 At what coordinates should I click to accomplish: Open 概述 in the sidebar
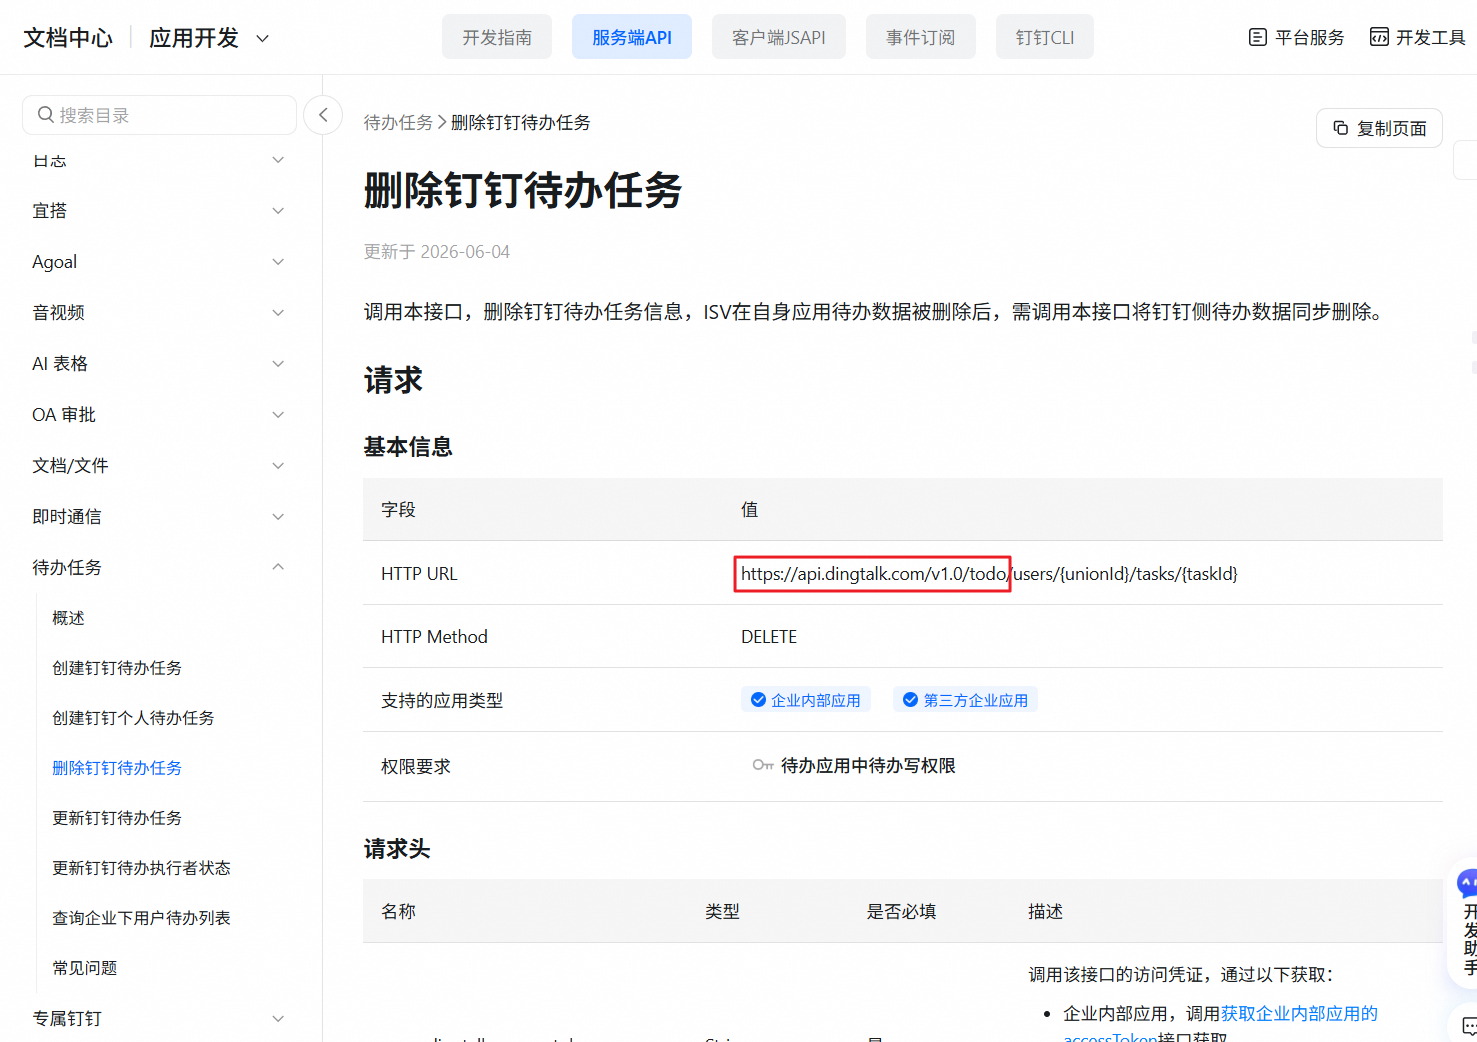[68, 618]
